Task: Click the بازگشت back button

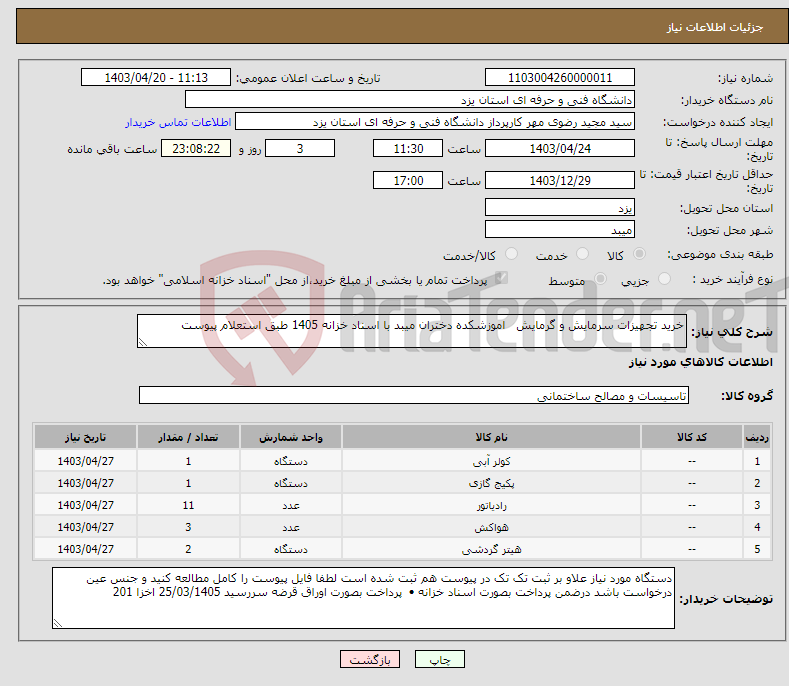Action: pyautogui.click(x=370, y=659)
